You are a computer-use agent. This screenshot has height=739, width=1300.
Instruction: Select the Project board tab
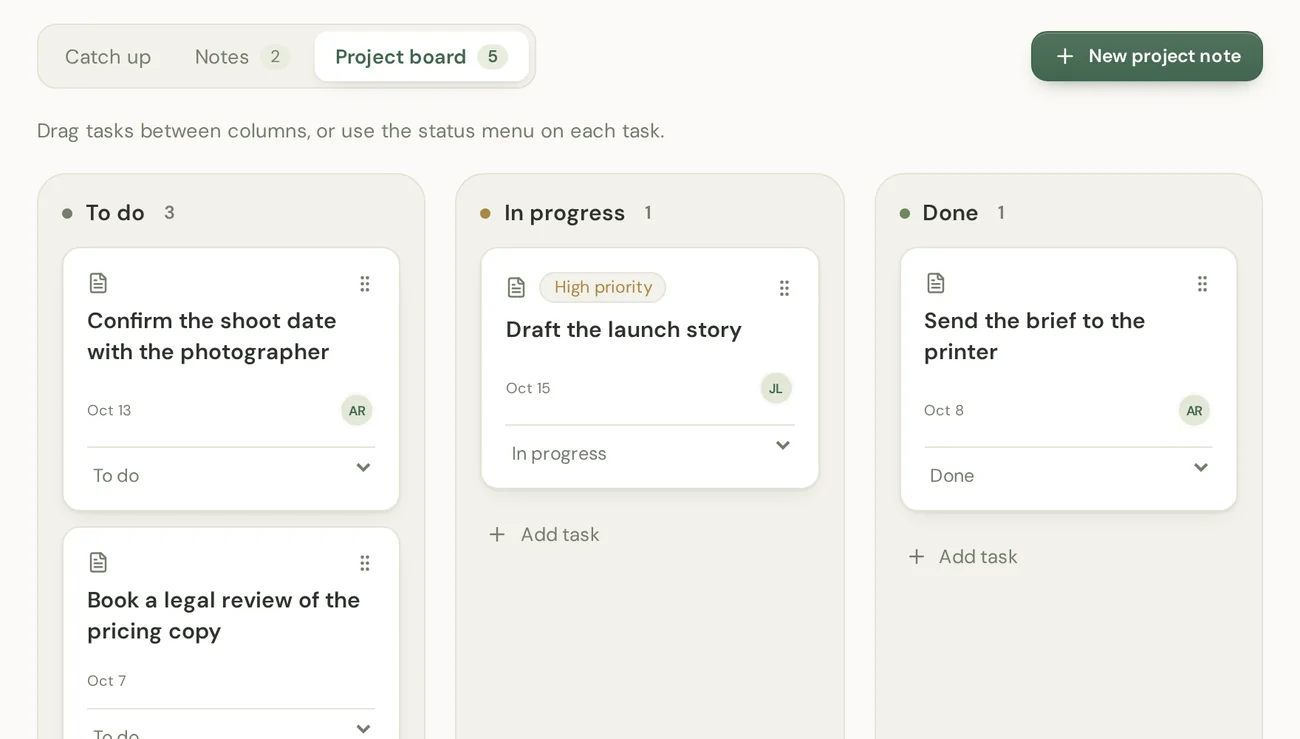pos(421,57)
